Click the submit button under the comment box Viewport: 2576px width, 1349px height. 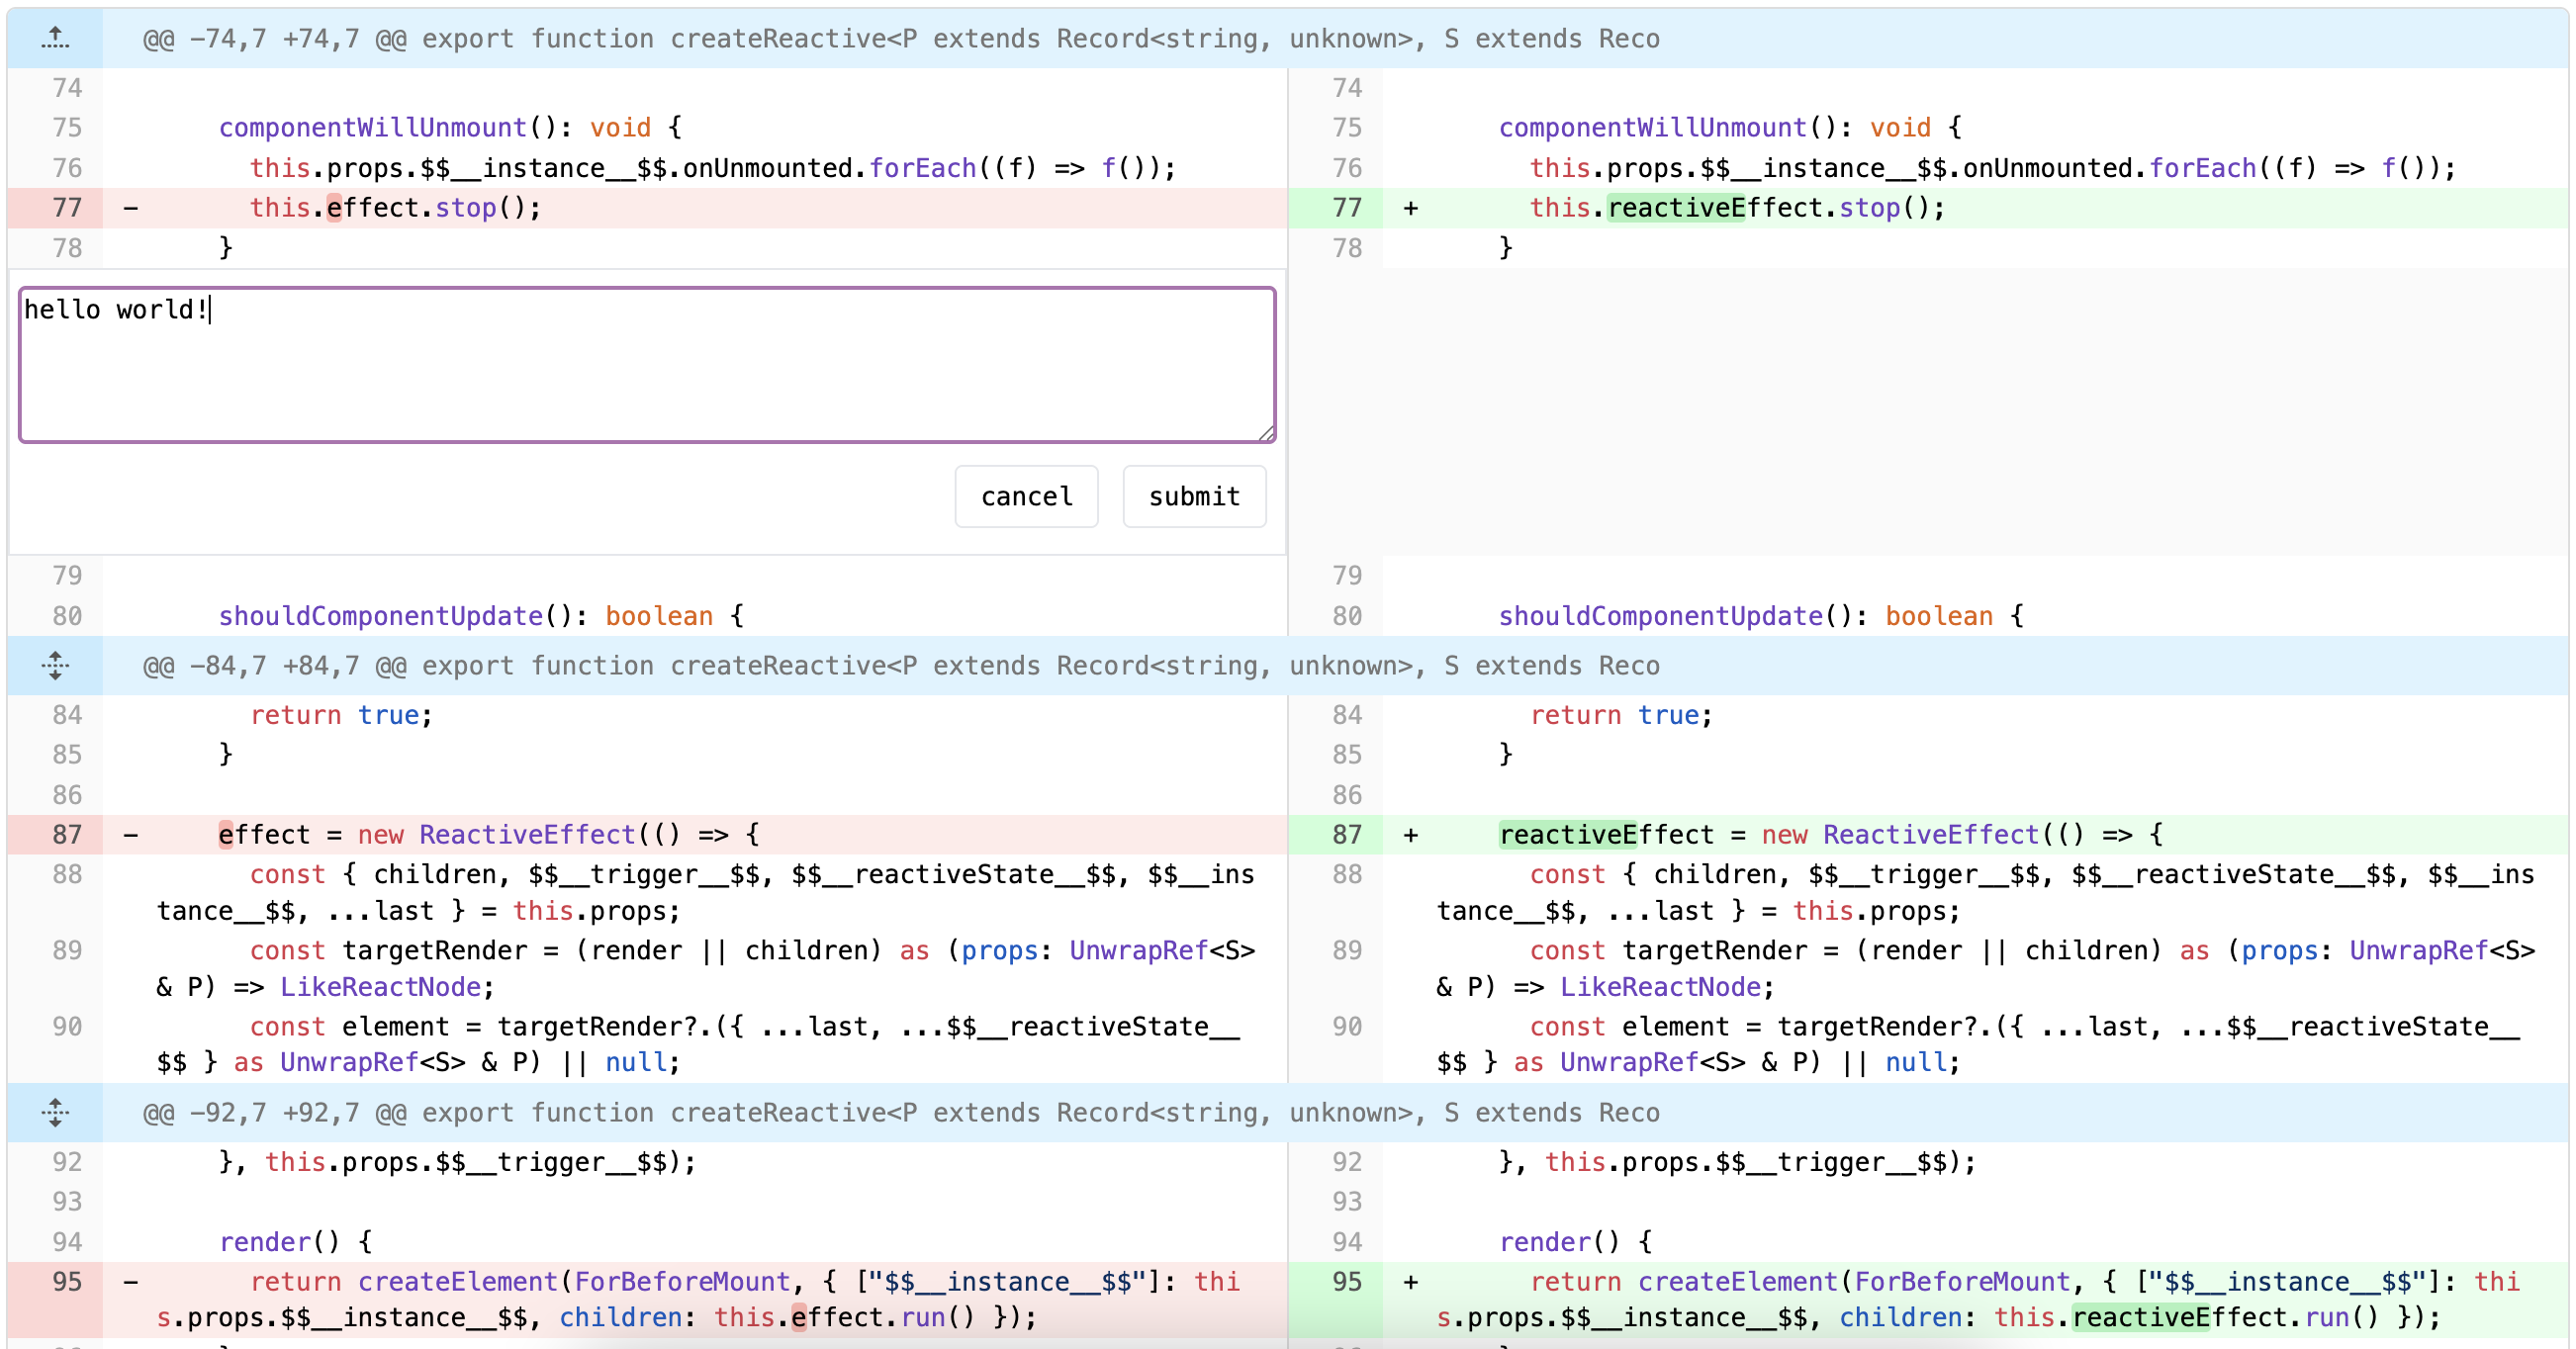[1193, 497]
